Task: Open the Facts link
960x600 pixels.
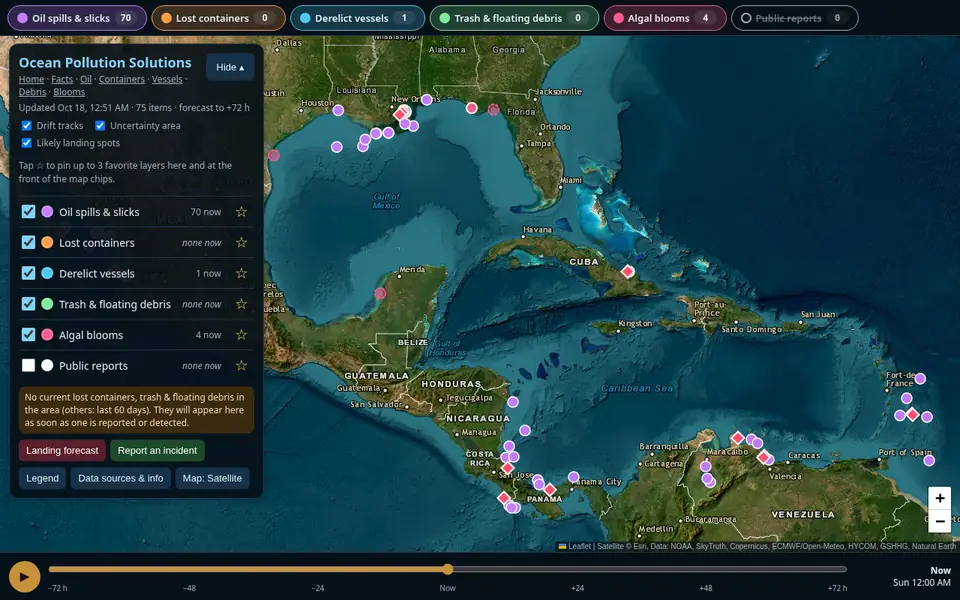Action: click(x=62, y=79)
